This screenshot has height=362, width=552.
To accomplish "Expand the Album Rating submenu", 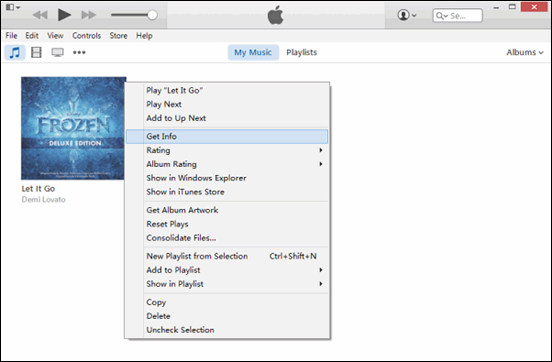I will tap(227, 164).
